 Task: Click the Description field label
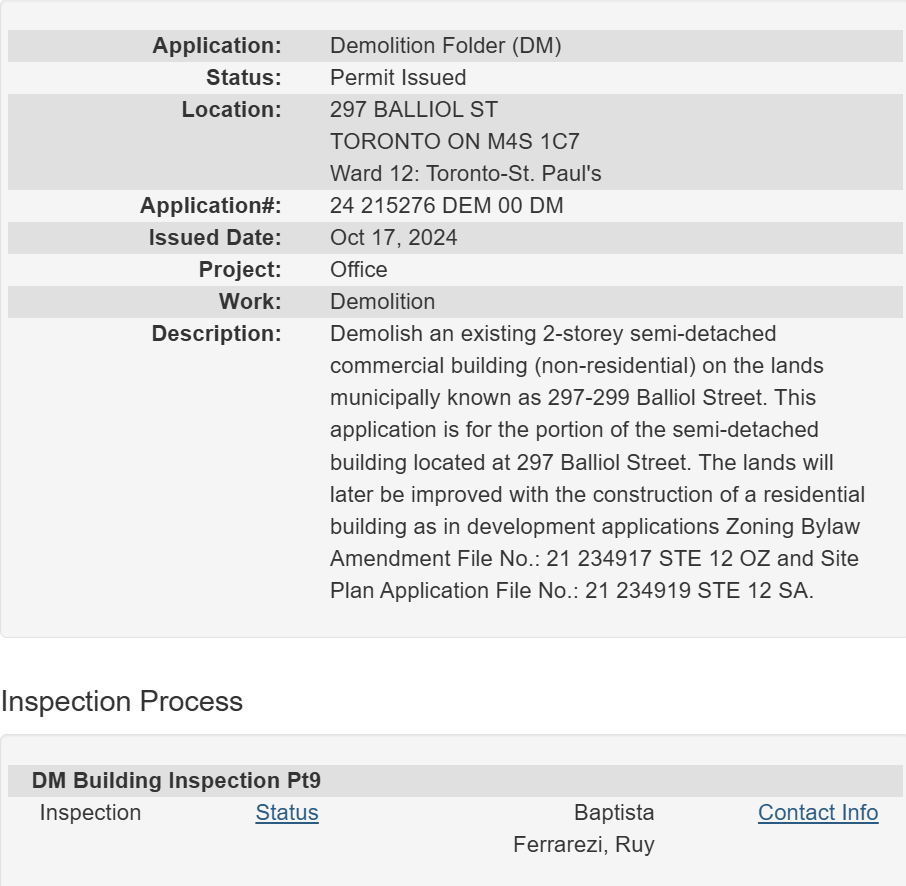pos(216,334)
